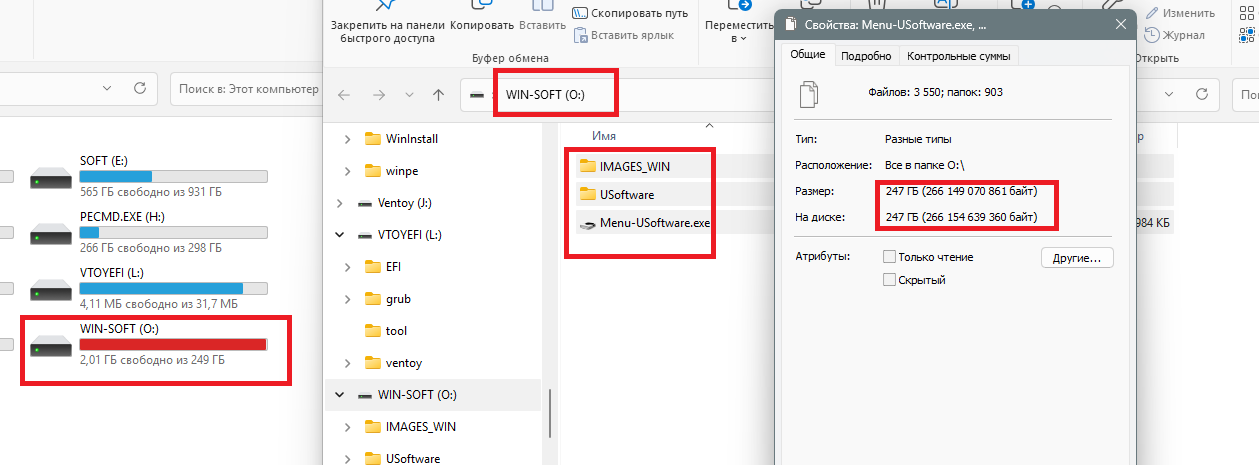Tick the Скрытый attribute checkbox
Screen dimensions: 1259x465
click(x=889, y=280)
